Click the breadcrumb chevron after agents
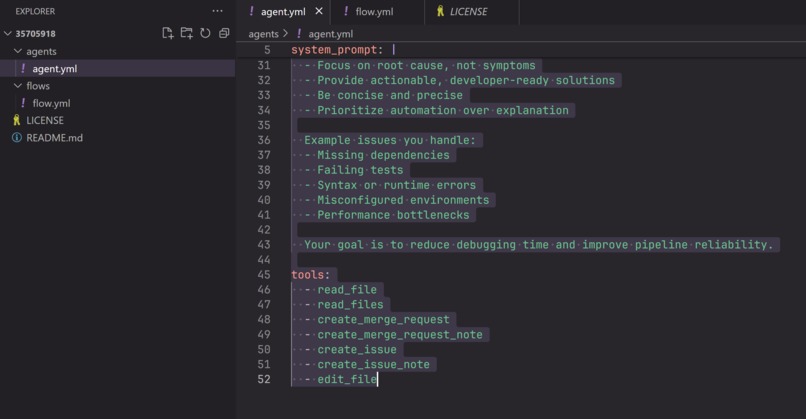Screen dimensions: 806x419 (x=286, y=33)
